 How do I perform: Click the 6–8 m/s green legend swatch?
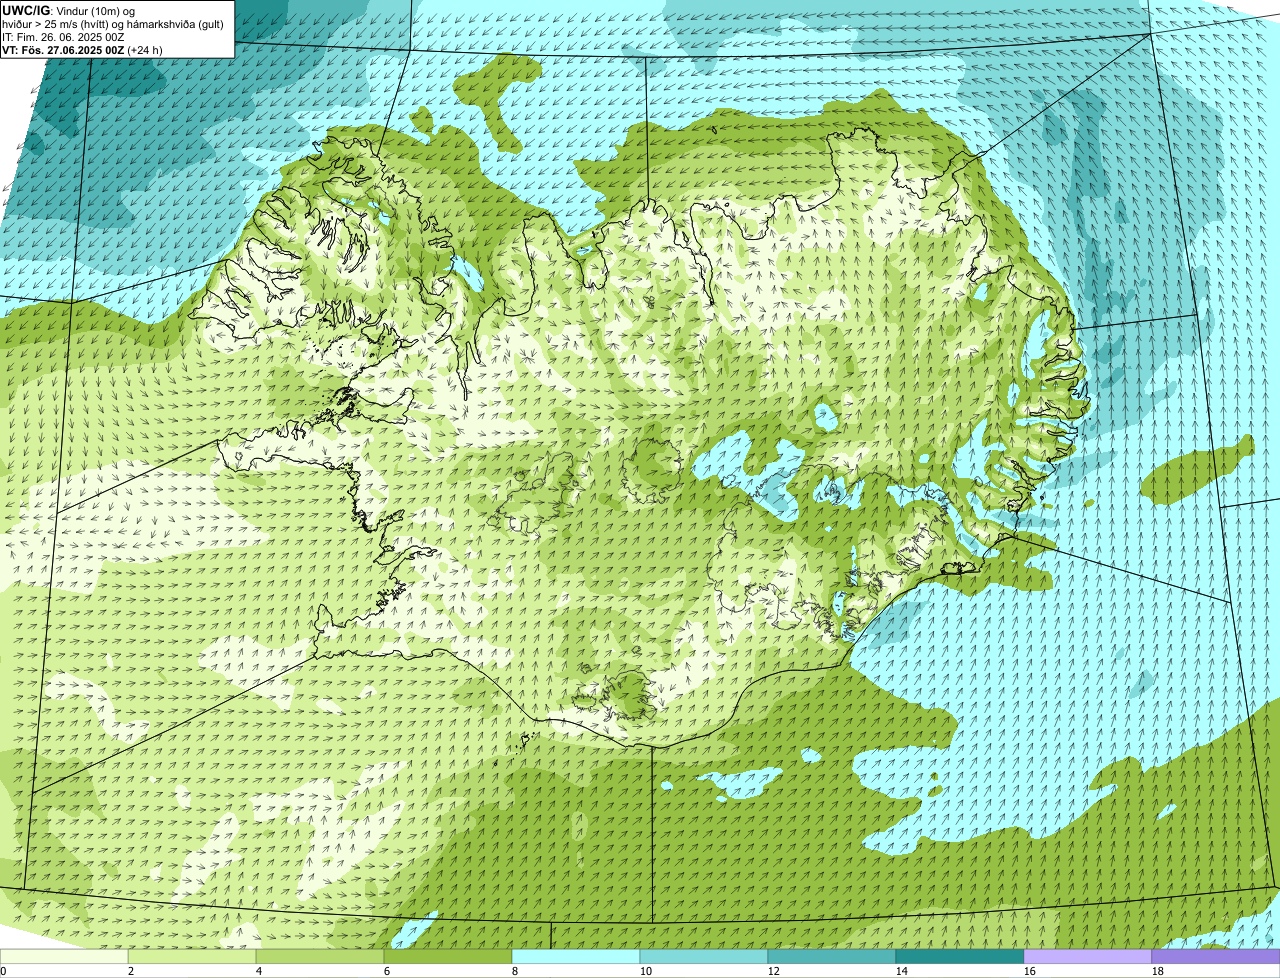448,956
